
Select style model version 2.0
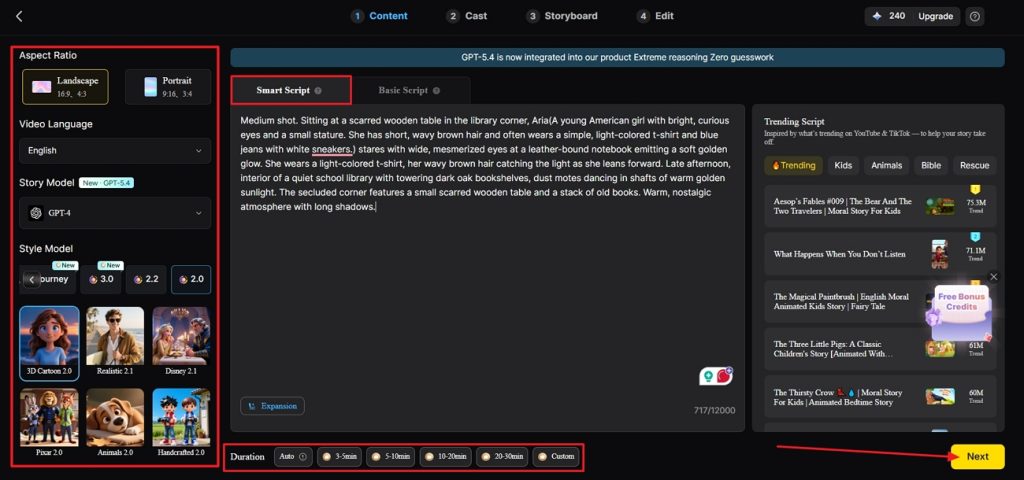point(191,280)
